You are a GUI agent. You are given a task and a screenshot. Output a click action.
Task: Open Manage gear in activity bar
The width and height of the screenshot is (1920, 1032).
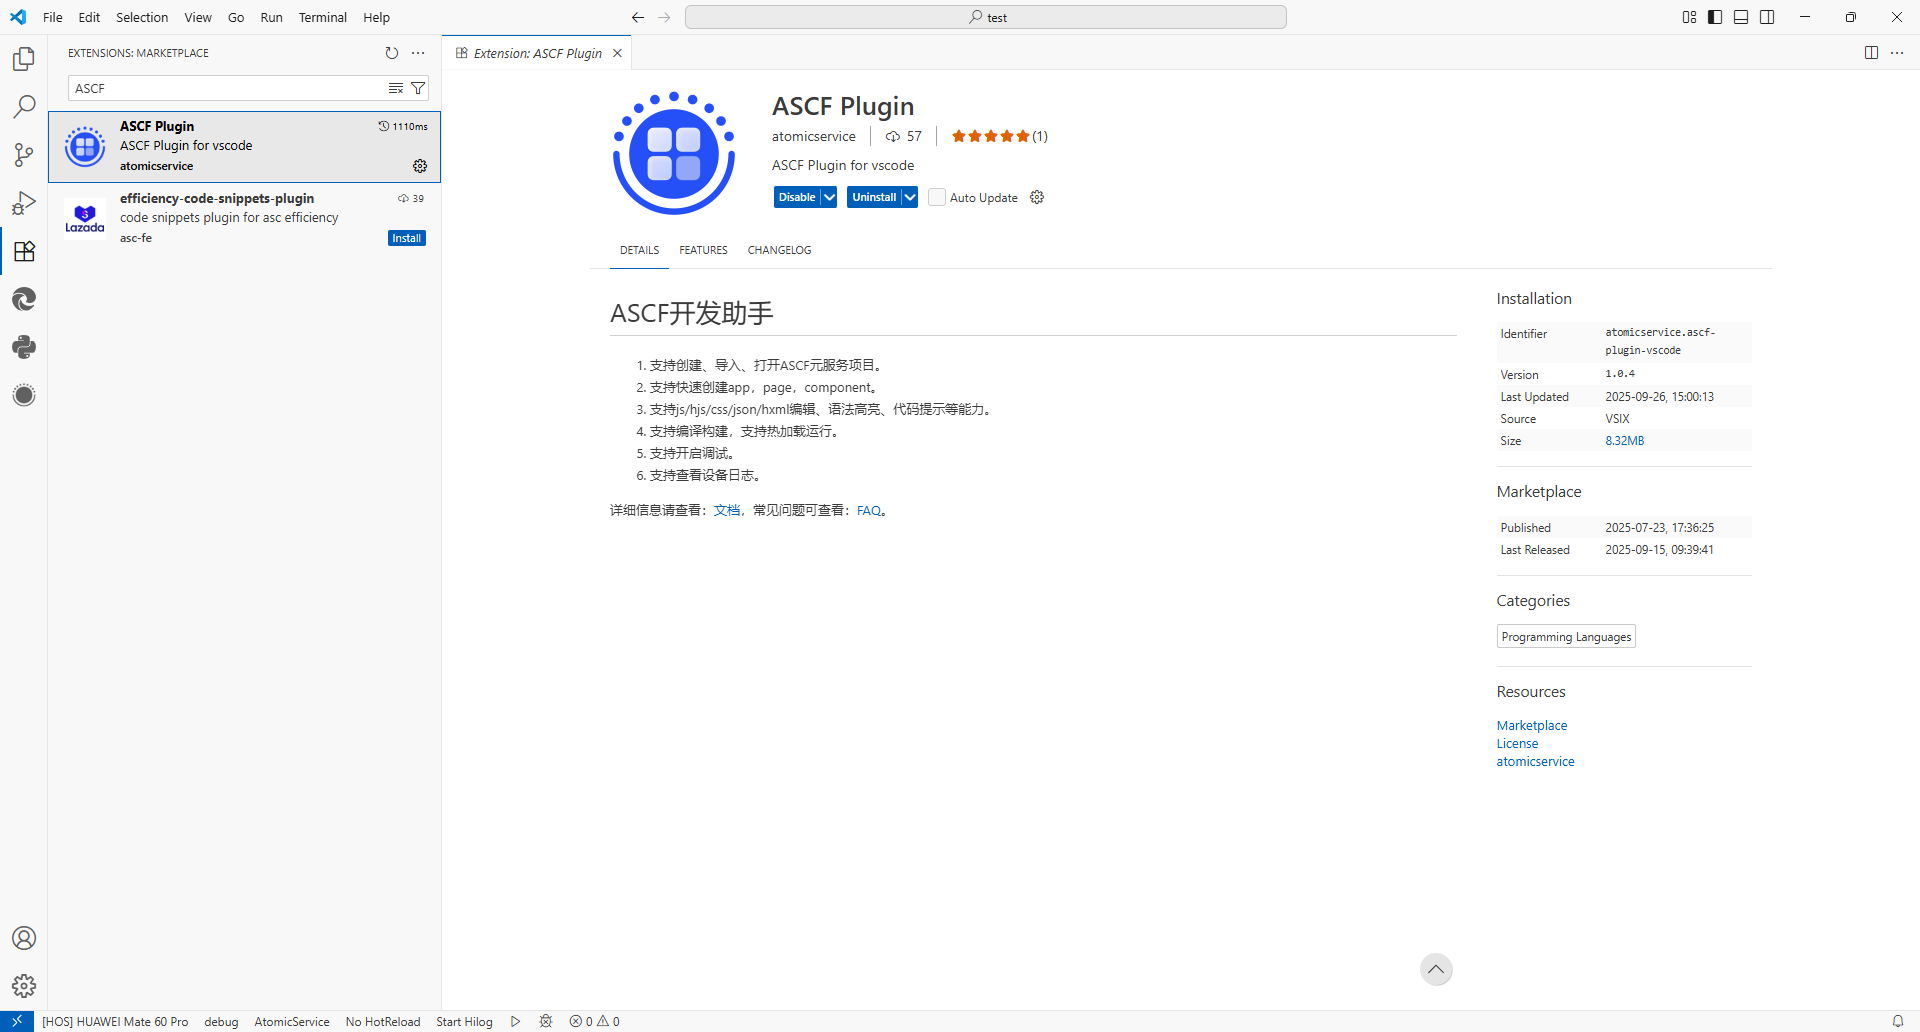coord(24,986)
